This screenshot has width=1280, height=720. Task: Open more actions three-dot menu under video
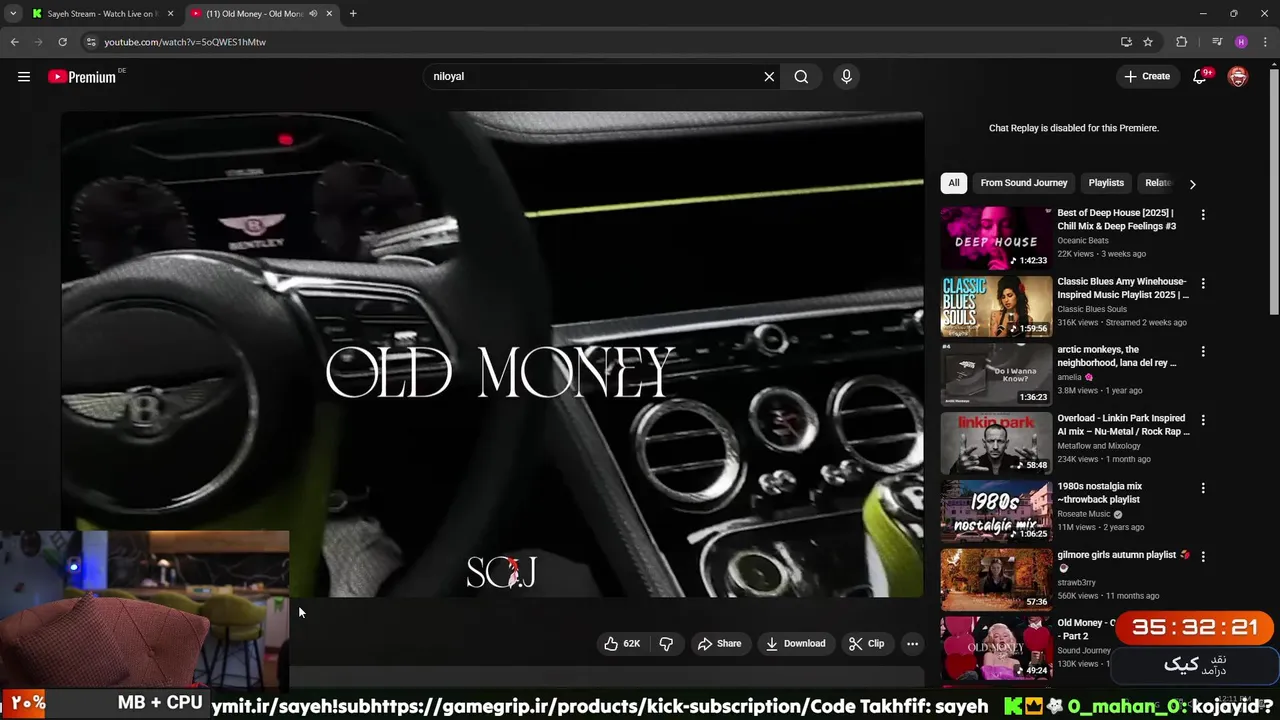coord(912,644)
